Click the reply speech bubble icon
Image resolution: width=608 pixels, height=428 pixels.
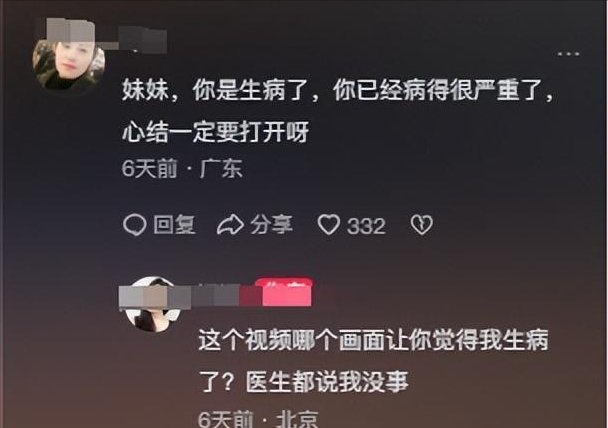[x=135, y=225]
